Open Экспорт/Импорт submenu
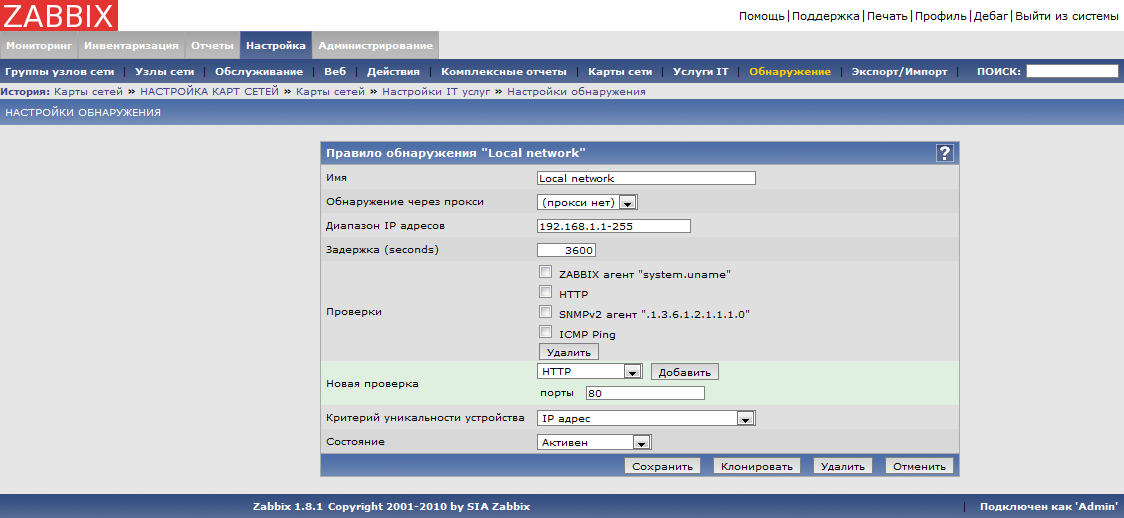The height and width of the screenshot is (518, 1124). 900,72
